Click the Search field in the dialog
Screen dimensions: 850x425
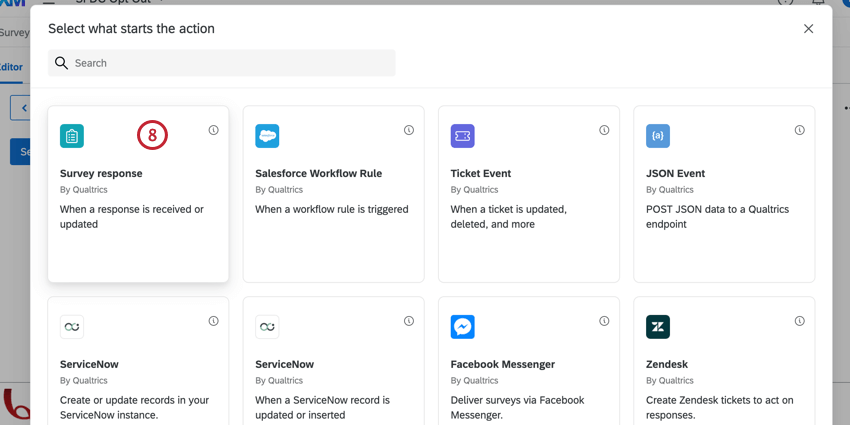222,63
